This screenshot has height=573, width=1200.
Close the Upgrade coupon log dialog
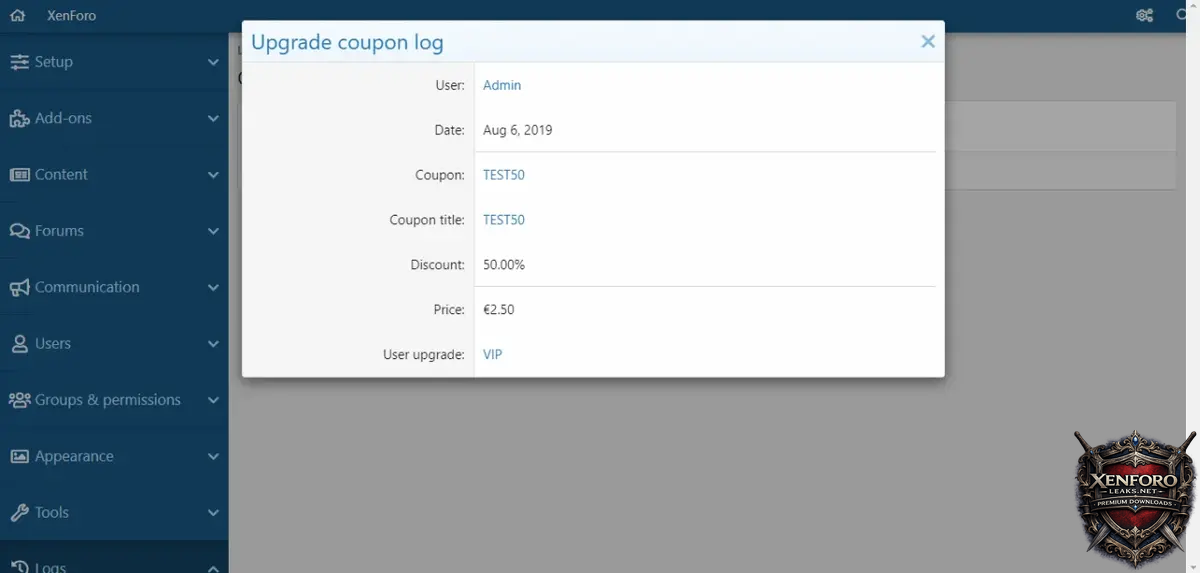click(928, 42)
